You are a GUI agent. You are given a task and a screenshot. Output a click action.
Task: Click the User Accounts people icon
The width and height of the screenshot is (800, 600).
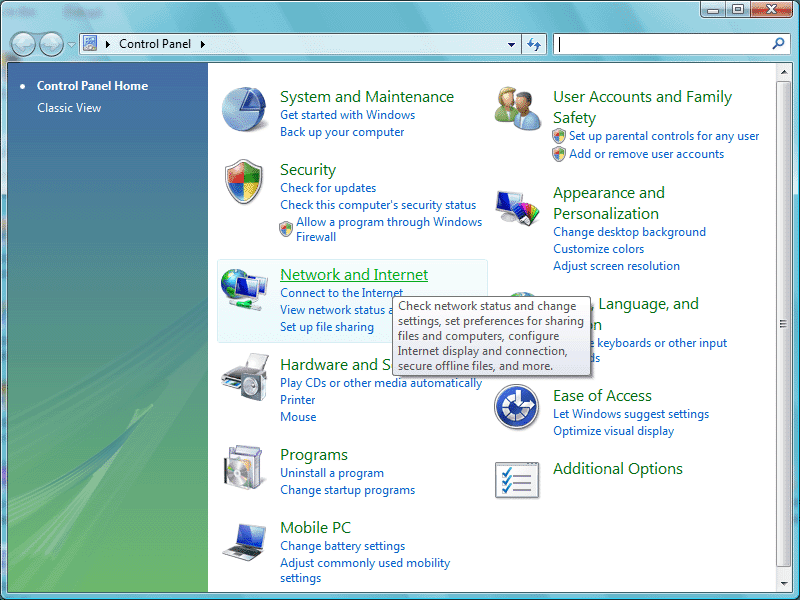pyautogui.click(x=517, y=108)
